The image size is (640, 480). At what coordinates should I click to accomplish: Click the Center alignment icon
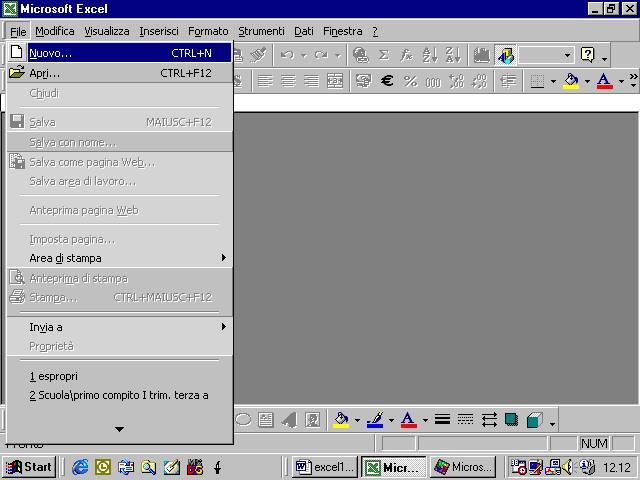click(x=288, y=81)
